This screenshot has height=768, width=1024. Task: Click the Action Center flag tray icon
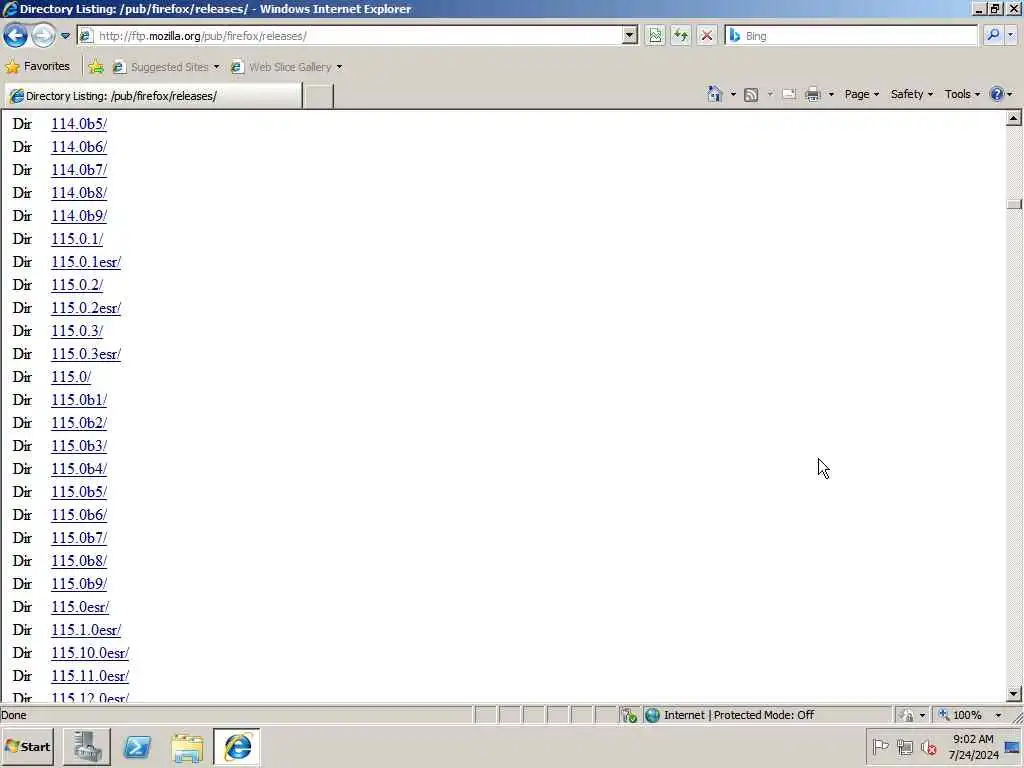click(880, 746)
